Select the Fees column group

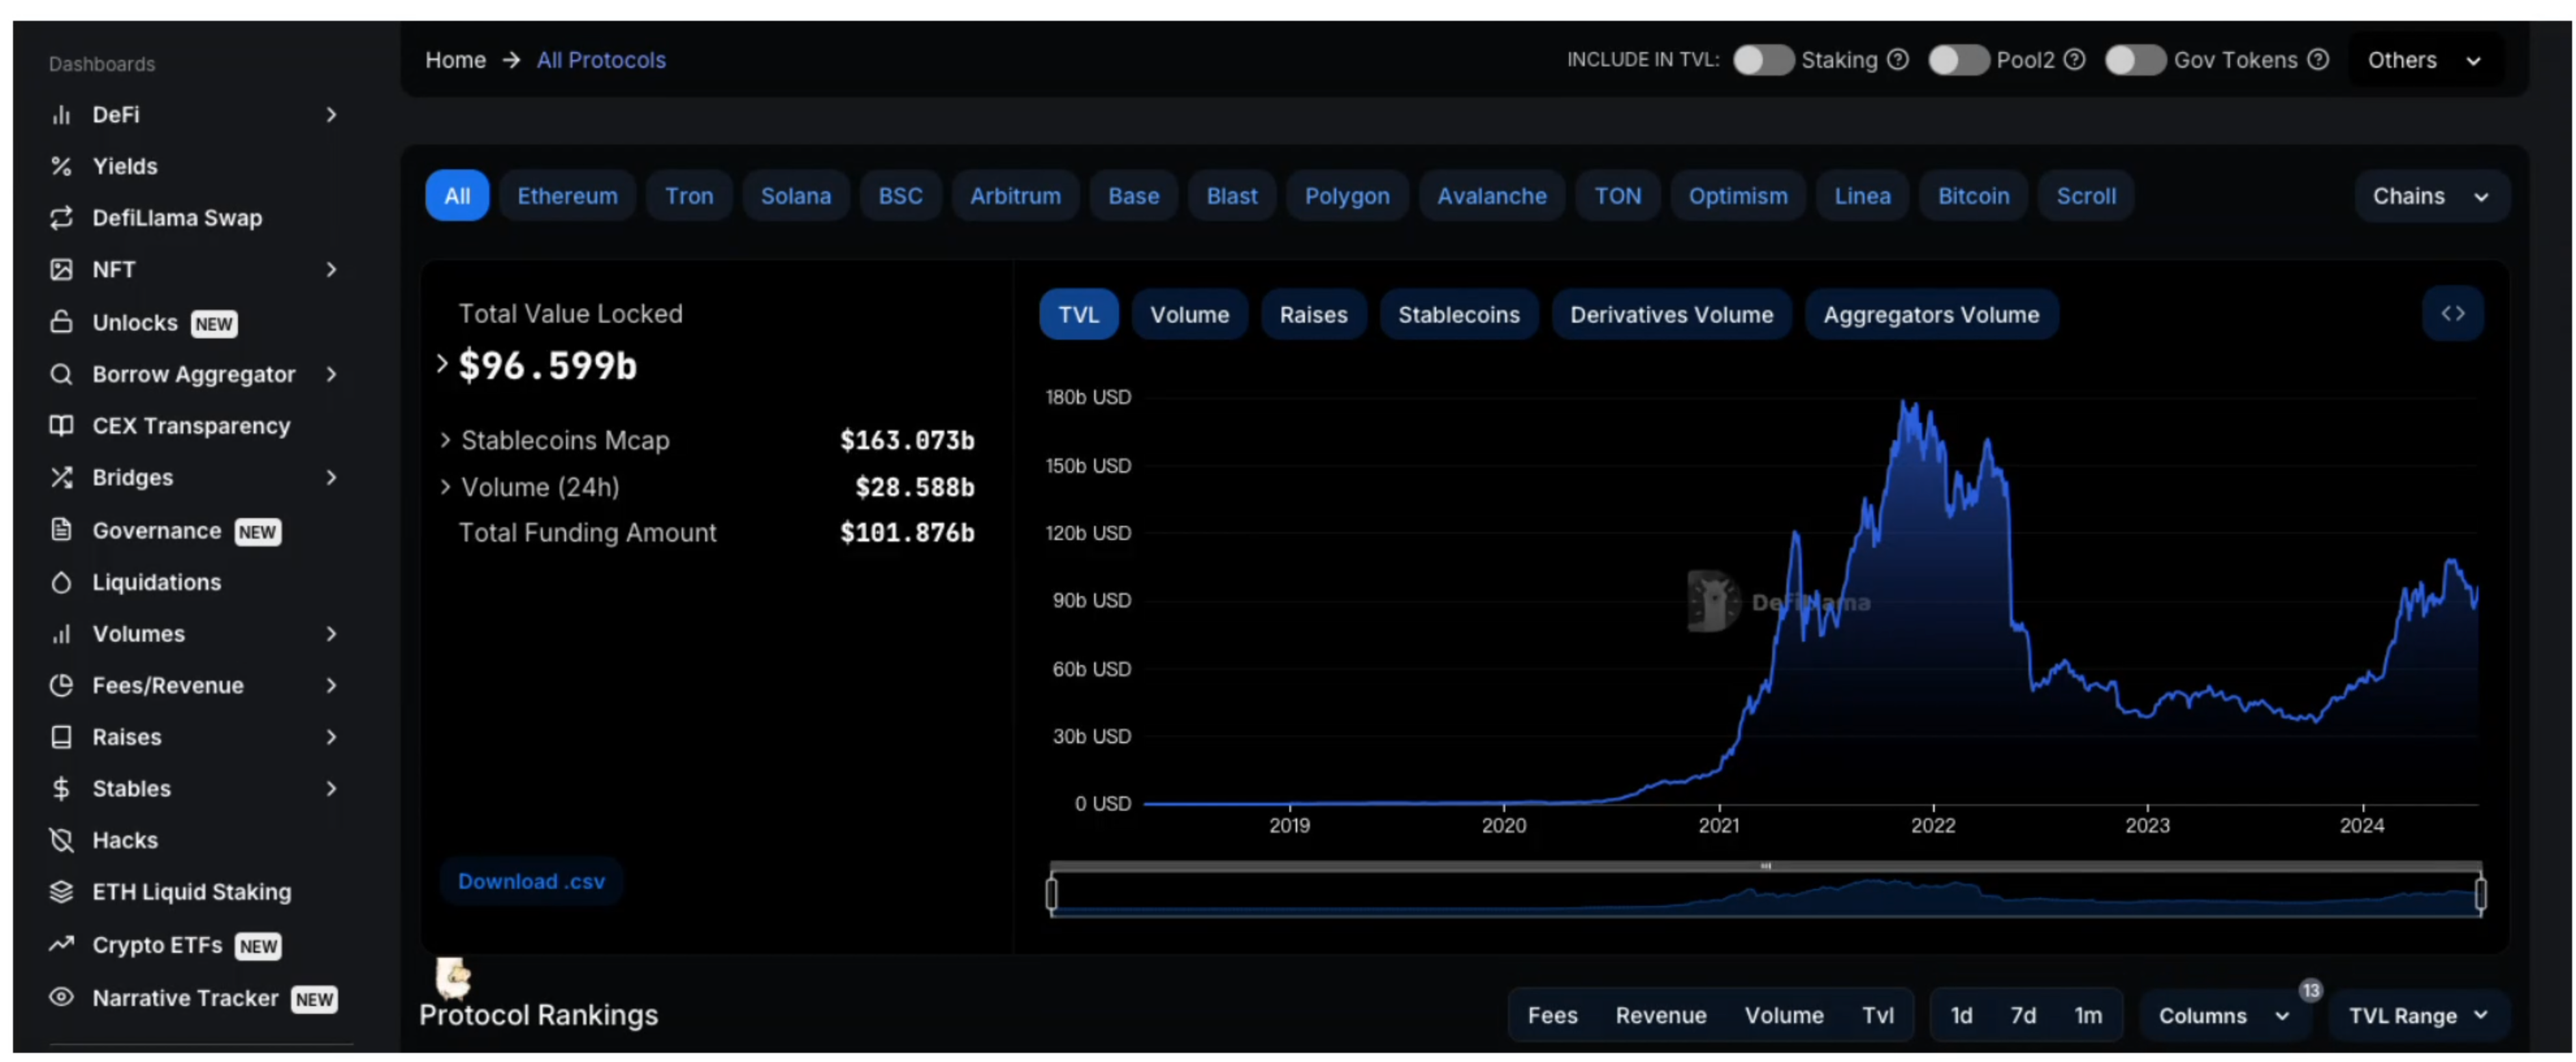point(1552,1016)
